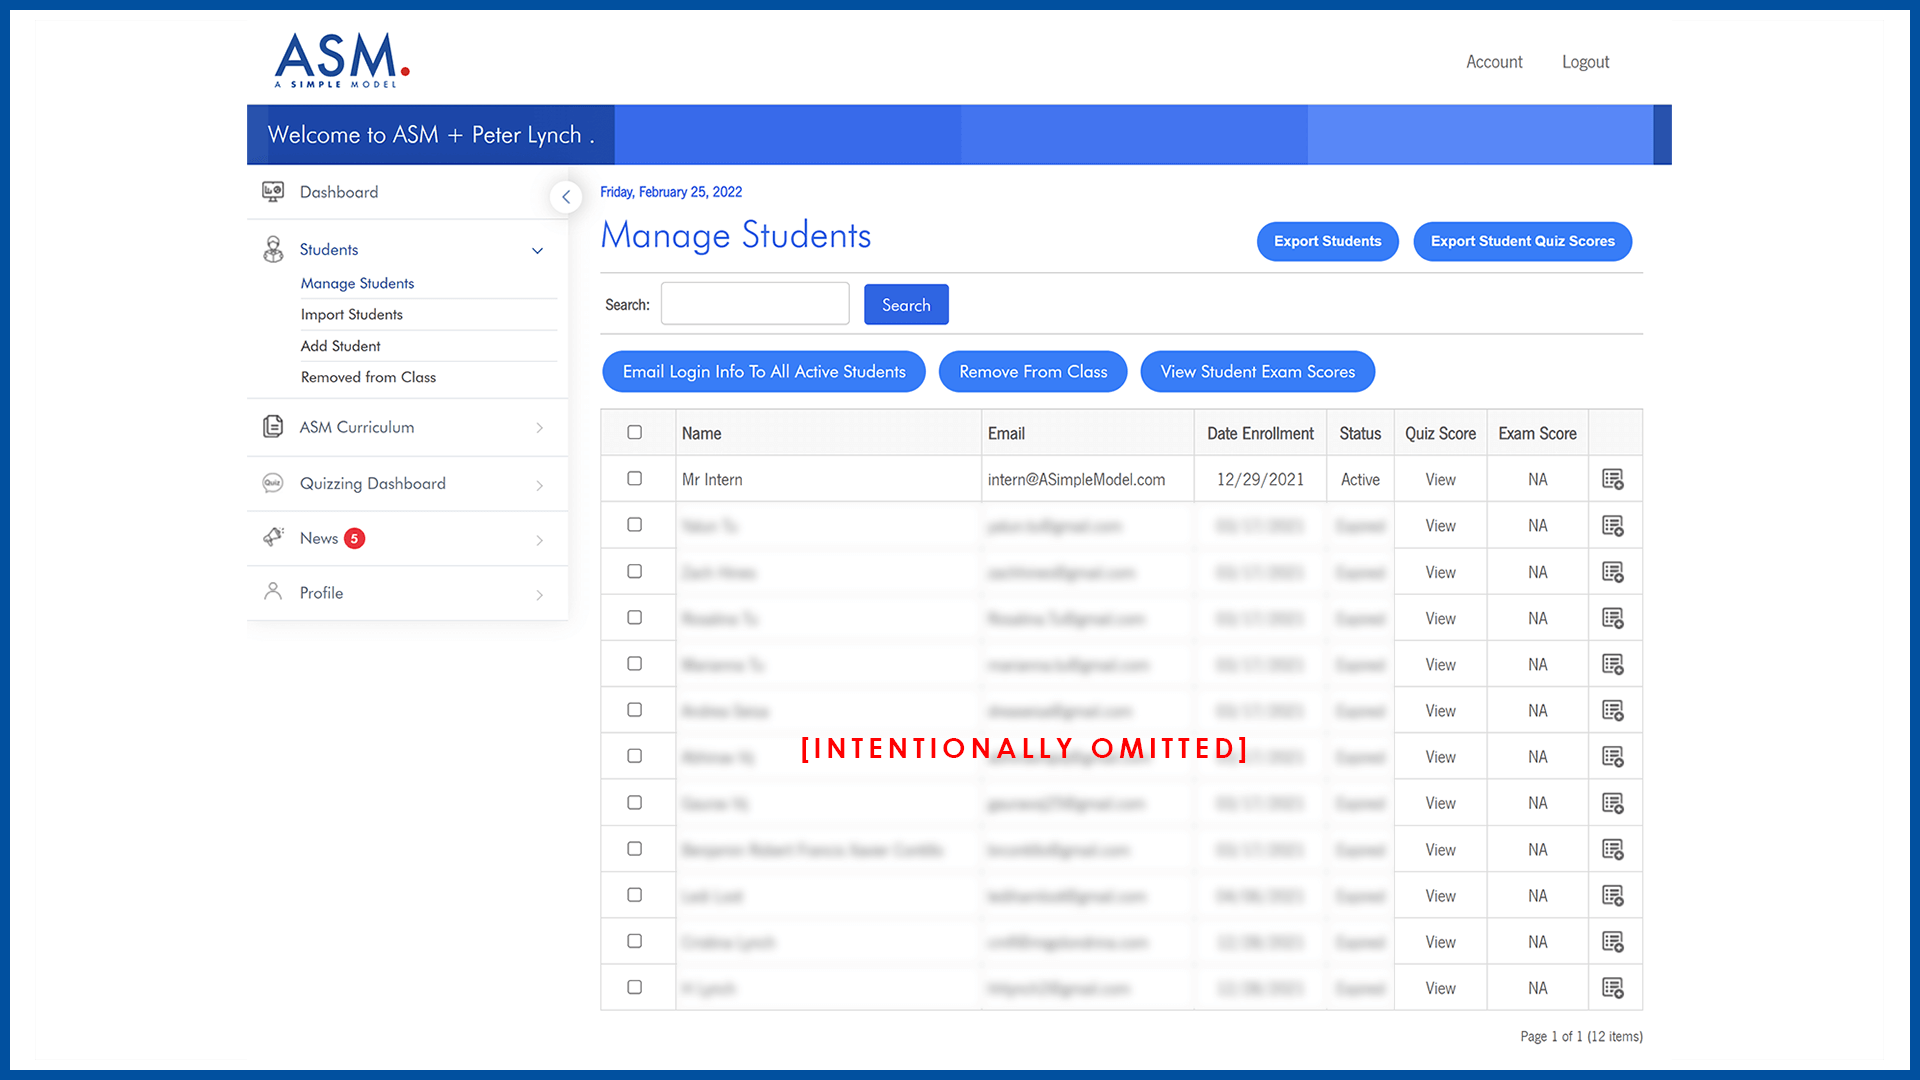Click the Status column header
Image resolution: width=1920 pixels, height=1080 pixels.
[1360, 433]
